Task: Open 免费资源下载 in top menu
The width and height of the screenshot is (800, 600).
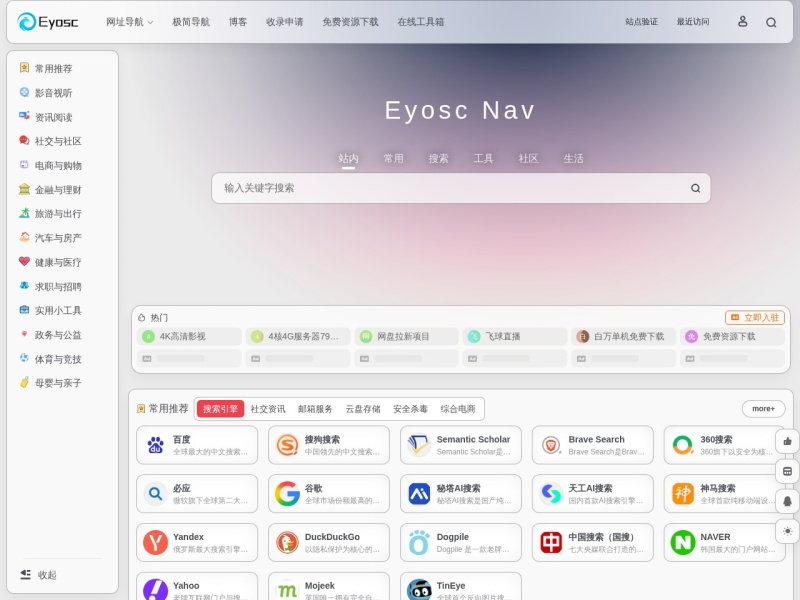Action: tap(351, 22)
